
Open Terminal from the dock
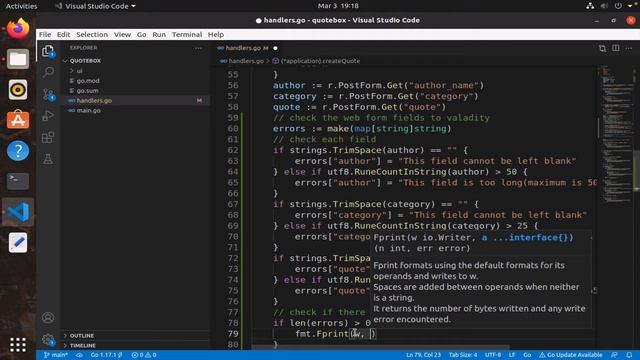point(18,181)
